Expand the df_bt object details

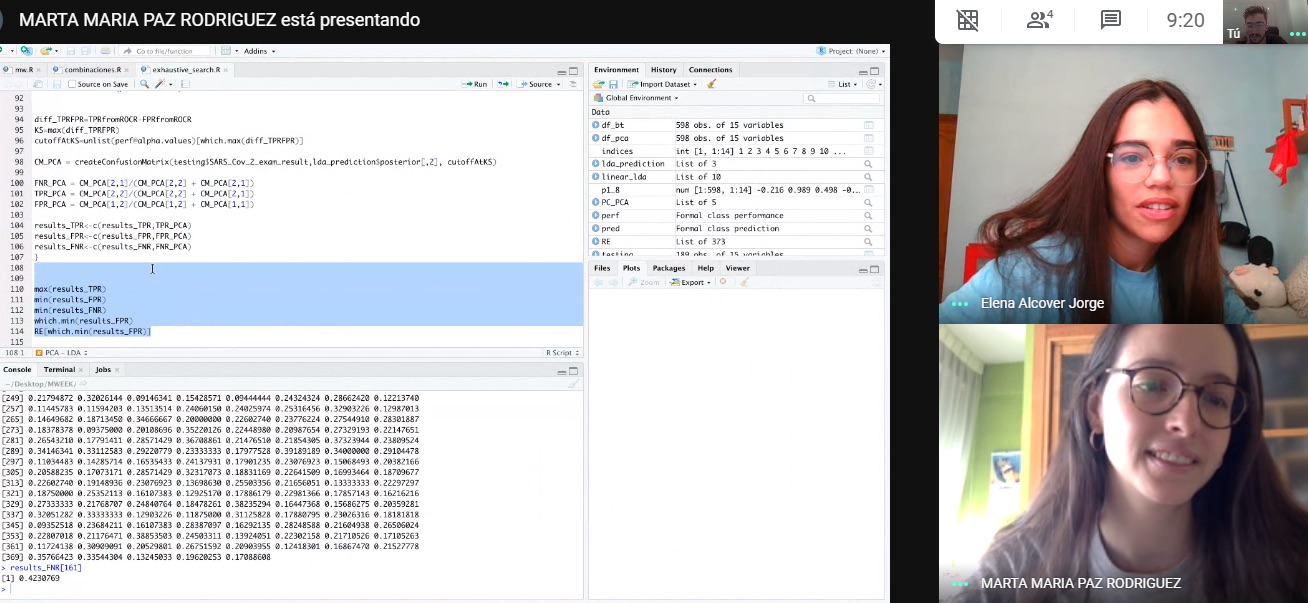point(596,125)
